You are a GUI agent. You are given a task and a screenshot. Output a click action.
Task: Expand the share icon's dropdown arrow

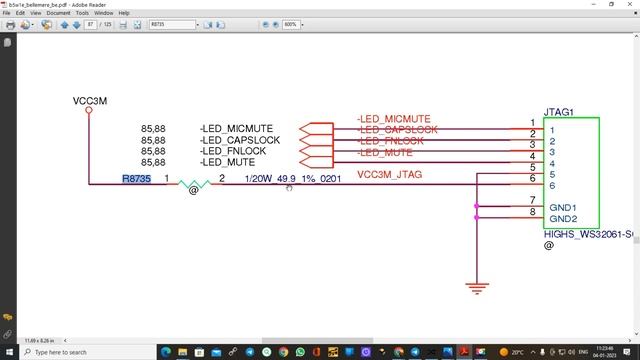coord(33,25)
